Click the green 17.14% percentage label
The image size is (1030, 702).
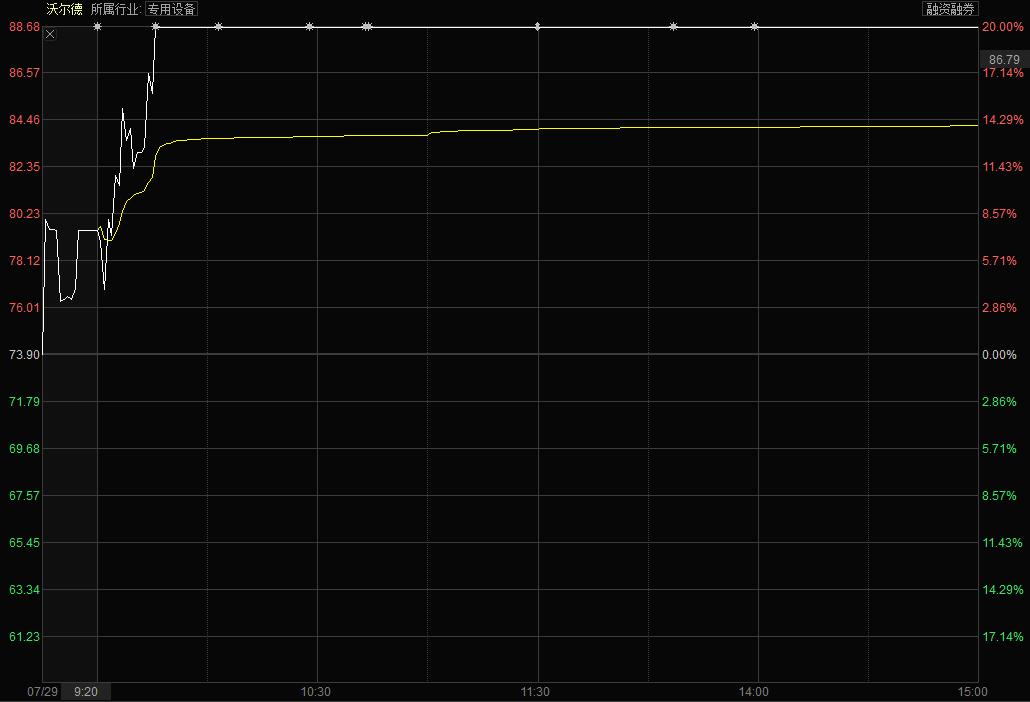1002,636
